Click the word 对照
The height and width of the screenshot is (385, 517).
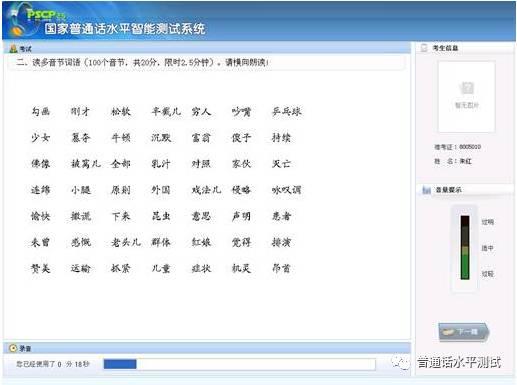pos(201,164)
